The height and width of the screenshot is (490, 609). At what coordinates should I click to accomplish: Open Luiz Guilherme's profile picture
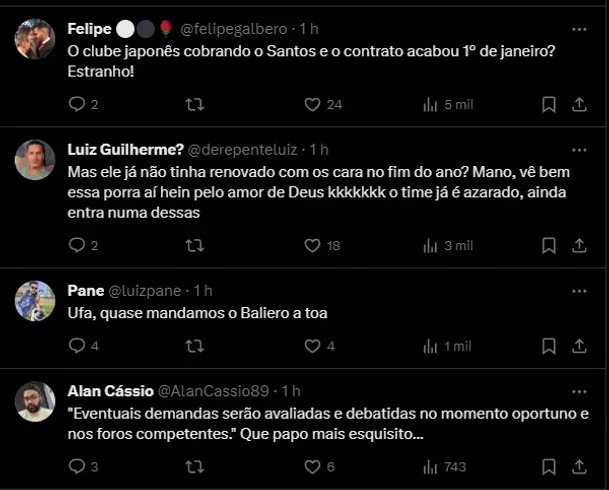tap(35, 160)
